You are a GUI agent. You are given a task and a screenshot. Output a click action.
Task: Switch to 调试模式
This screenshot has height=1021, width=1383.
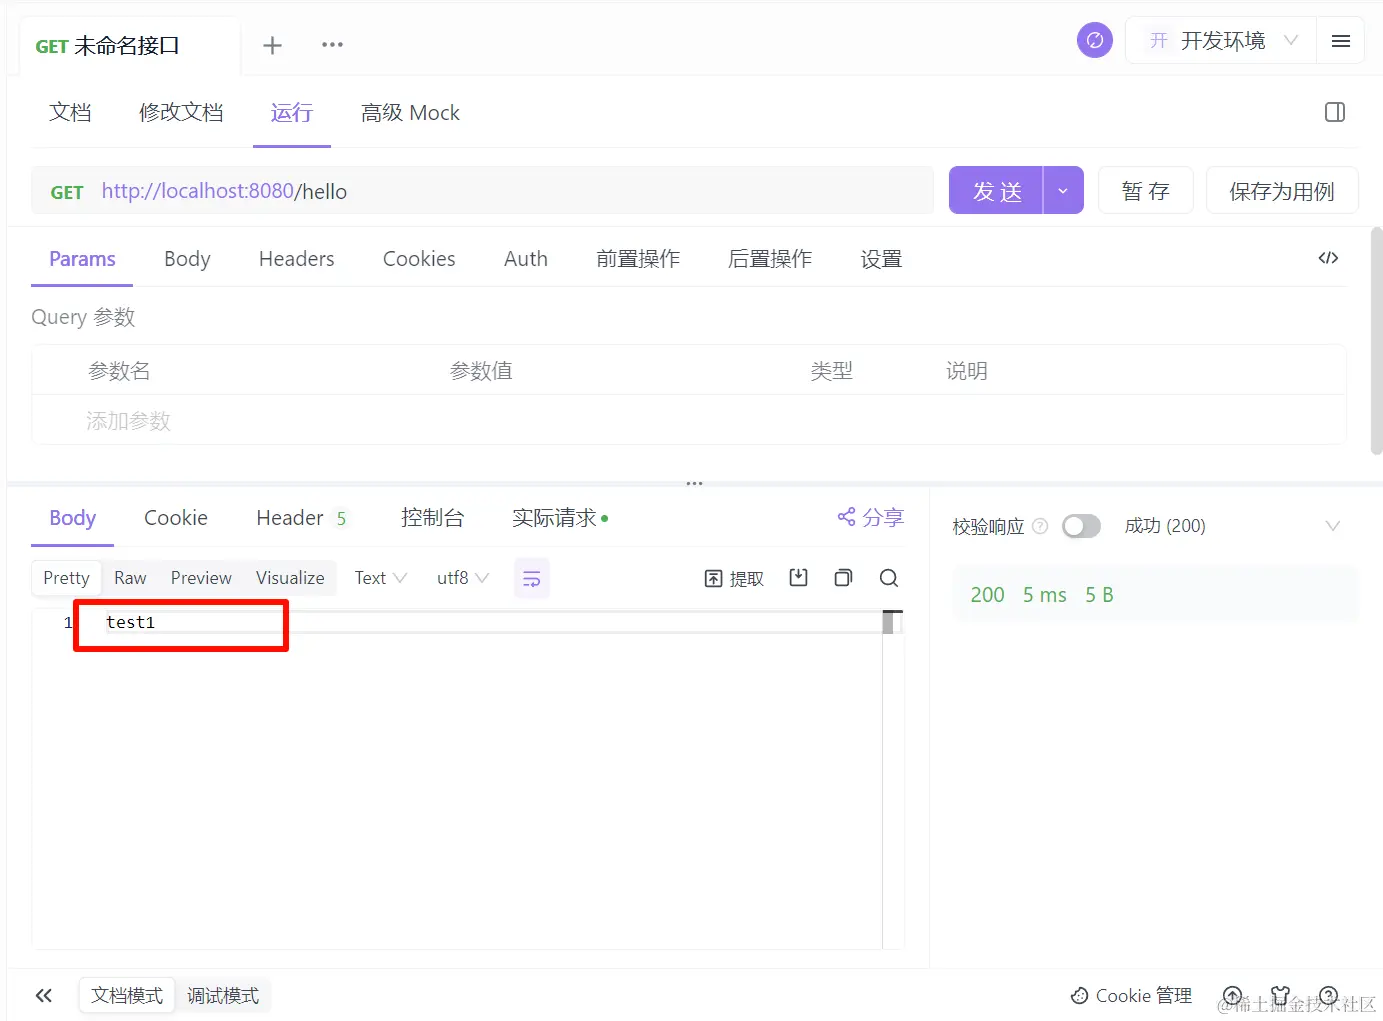pos(223,995)
